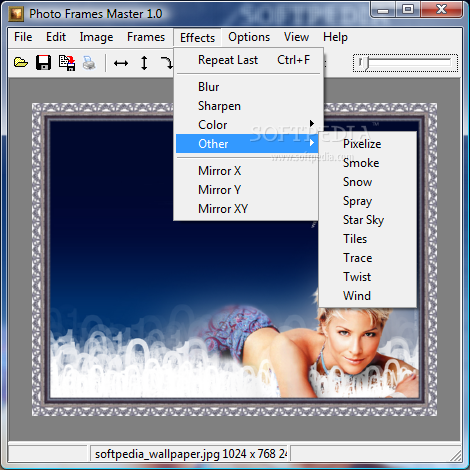Maximize the Photo Frames Master window
Screen dimensions: 470x470
[x=408, y=10]
